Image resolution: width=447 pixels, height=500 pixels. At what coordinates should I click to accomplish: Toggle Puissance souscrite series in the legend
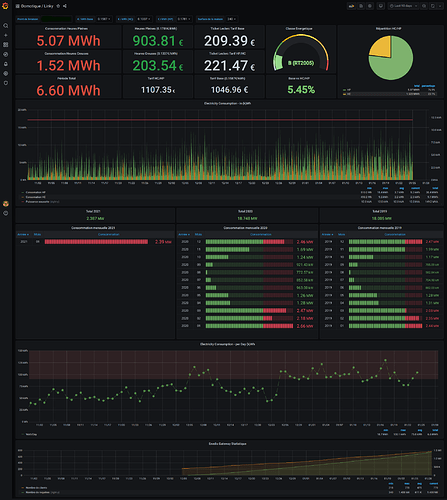[x=37, y=202]
